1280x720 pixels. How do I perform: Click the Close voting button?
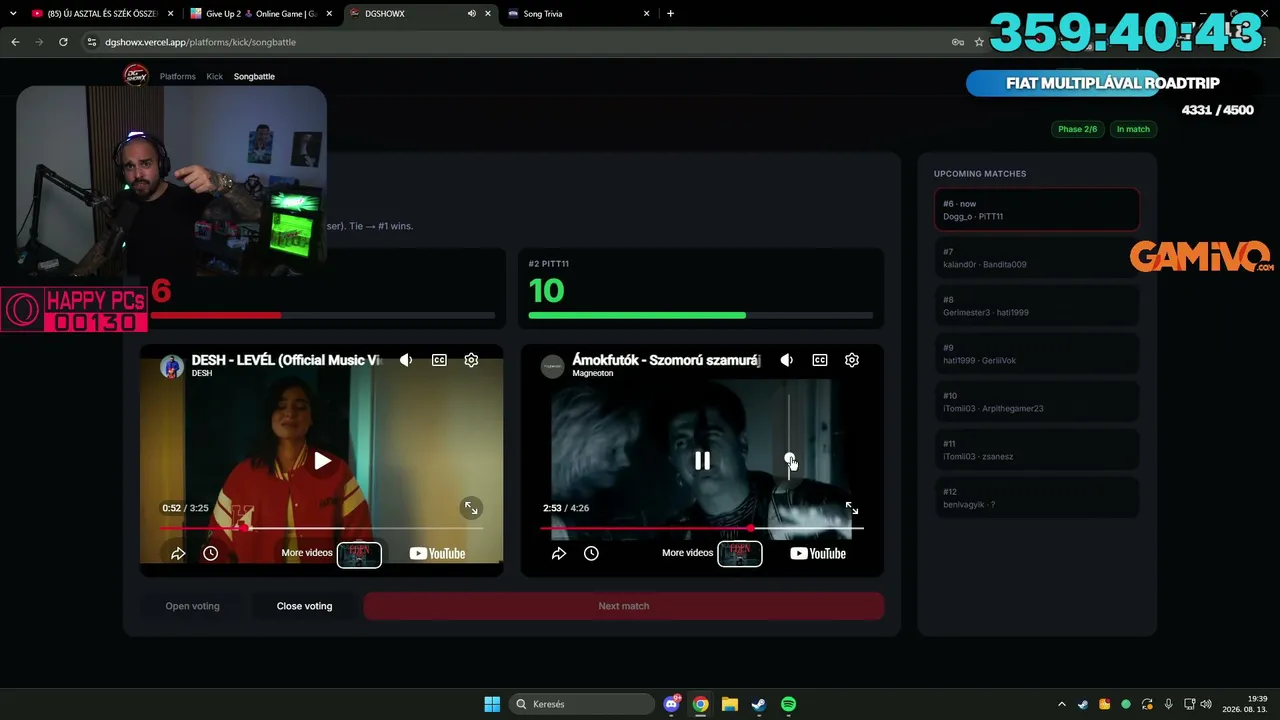point(304,606)
